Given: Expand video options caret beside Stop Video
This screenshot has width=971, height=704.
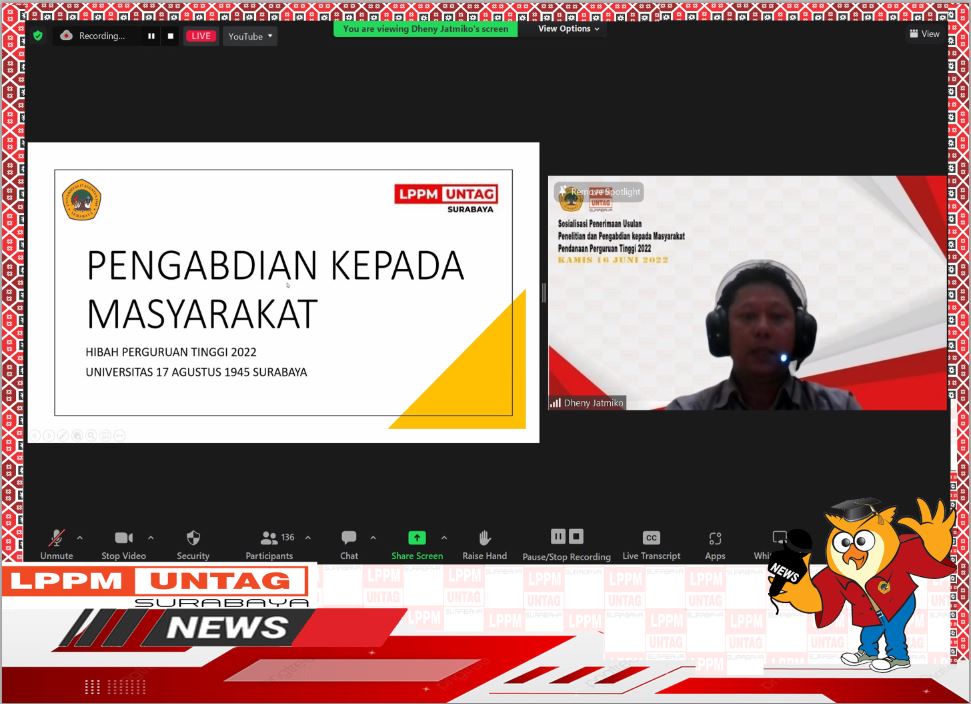Looking at the screenshot, I should click(151, 537).
